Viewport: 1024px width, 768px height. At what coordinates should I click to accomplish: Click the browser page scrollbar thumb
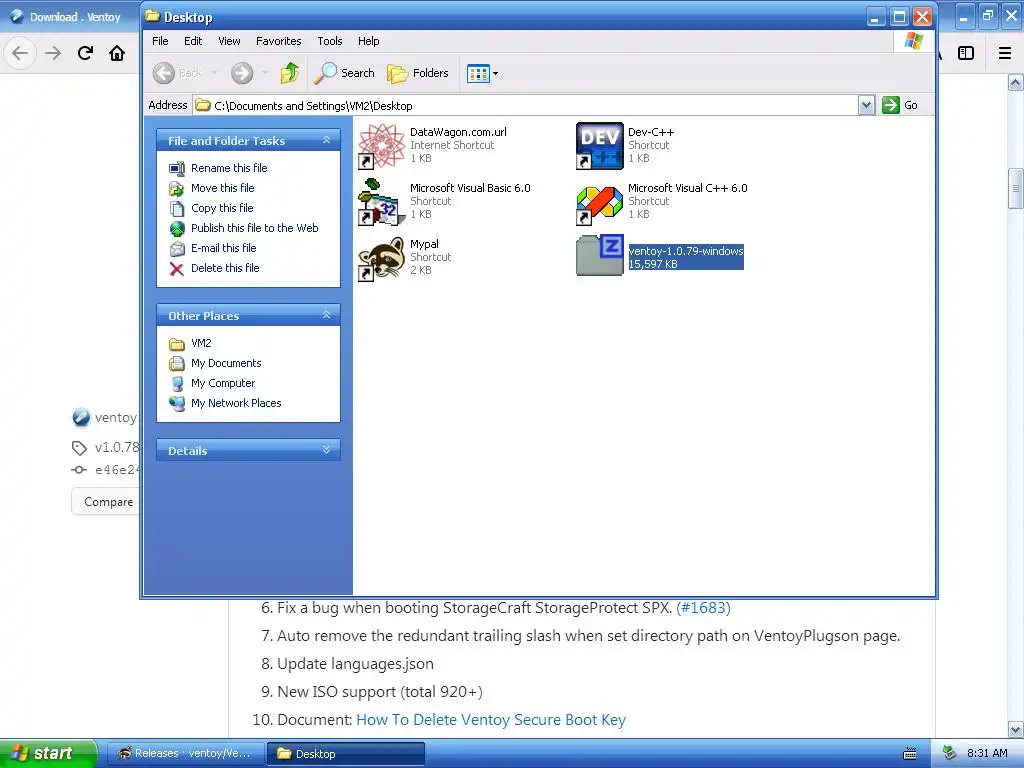[x=1016, y=189]
